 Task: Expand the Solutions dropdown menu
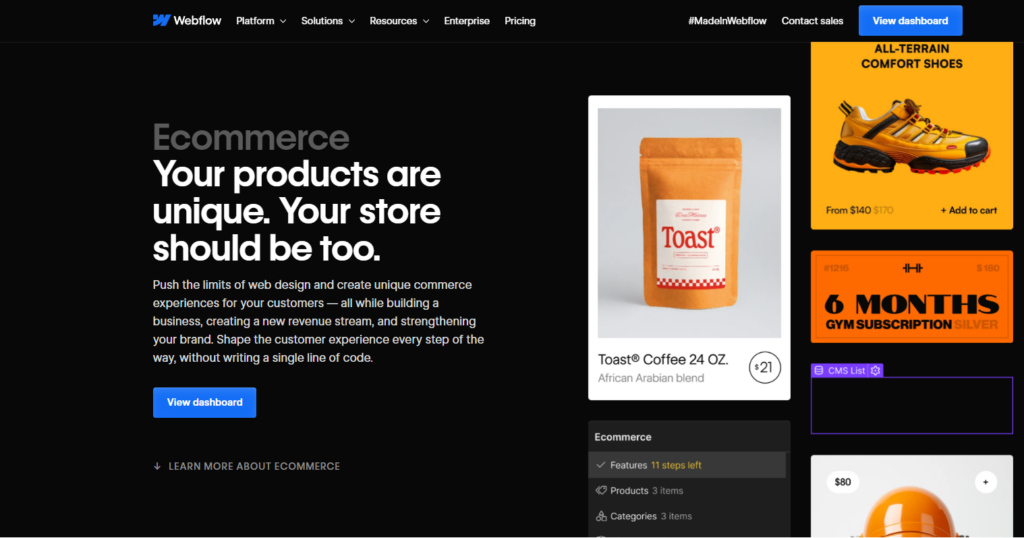pos(328,21)
